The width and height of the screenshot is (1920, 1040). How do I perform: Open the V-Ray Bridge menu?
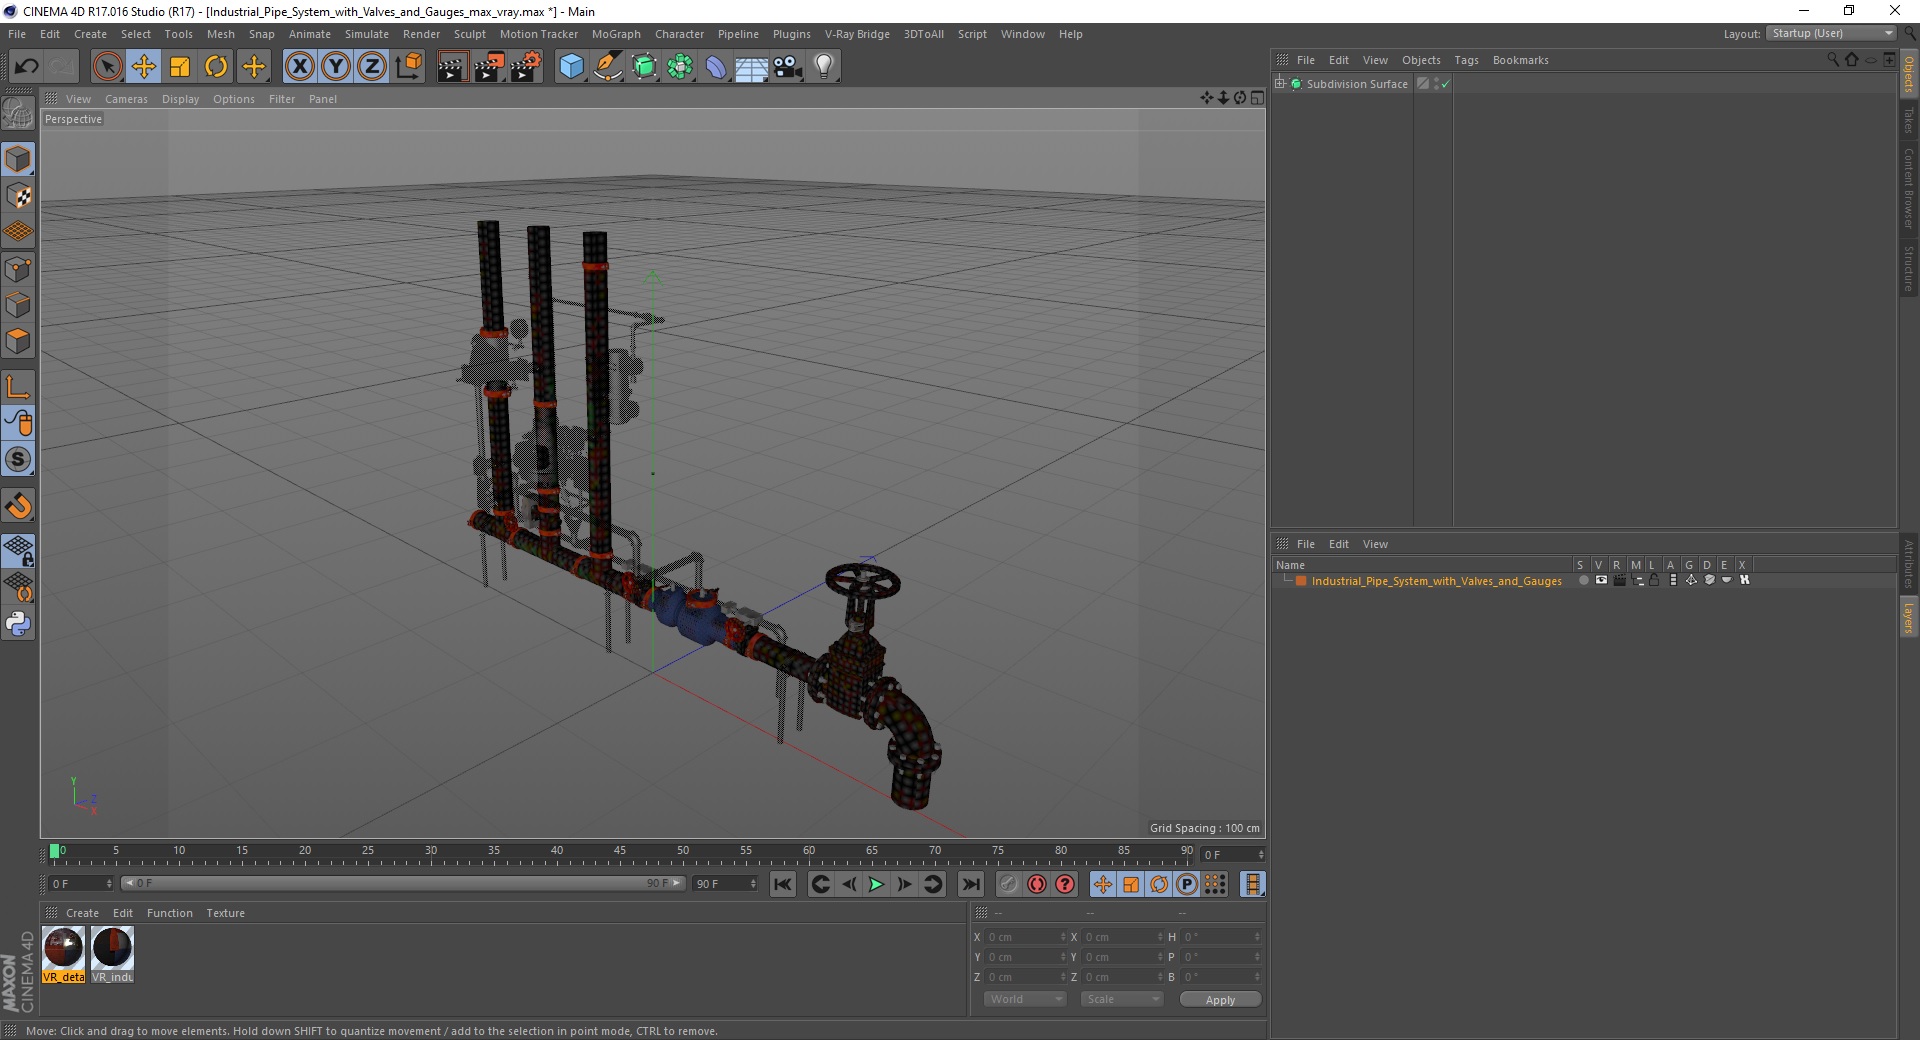(x=857, y=34)
